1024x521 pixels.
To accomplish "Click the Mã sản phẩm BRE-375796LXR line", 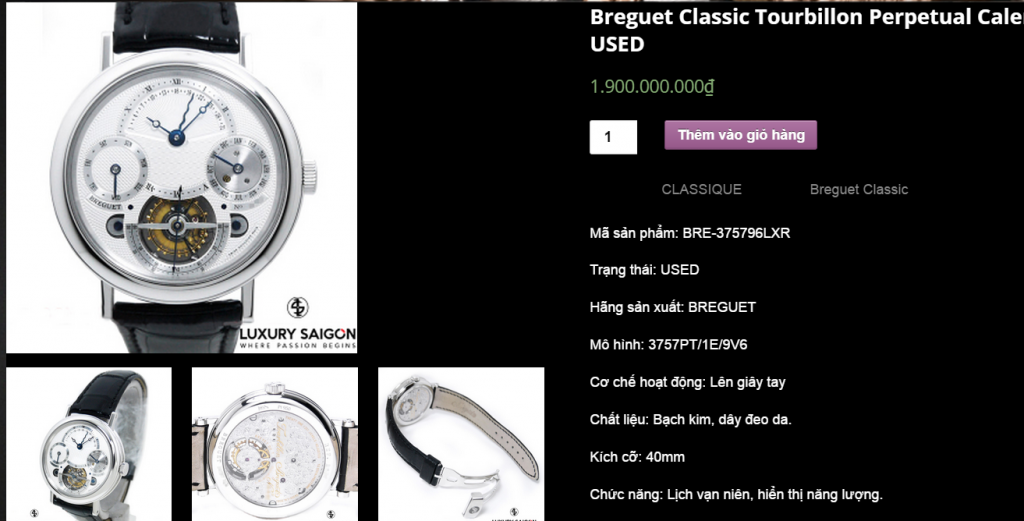I will 690,233.
